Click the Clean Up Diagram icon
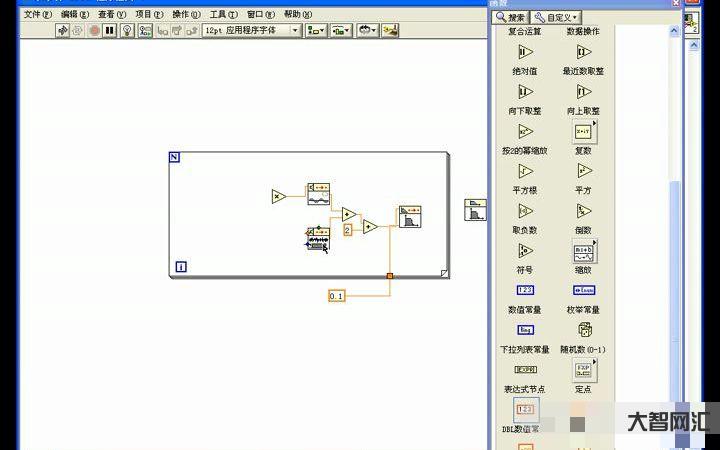The image size is (720, 450). [x=390, y=31]
